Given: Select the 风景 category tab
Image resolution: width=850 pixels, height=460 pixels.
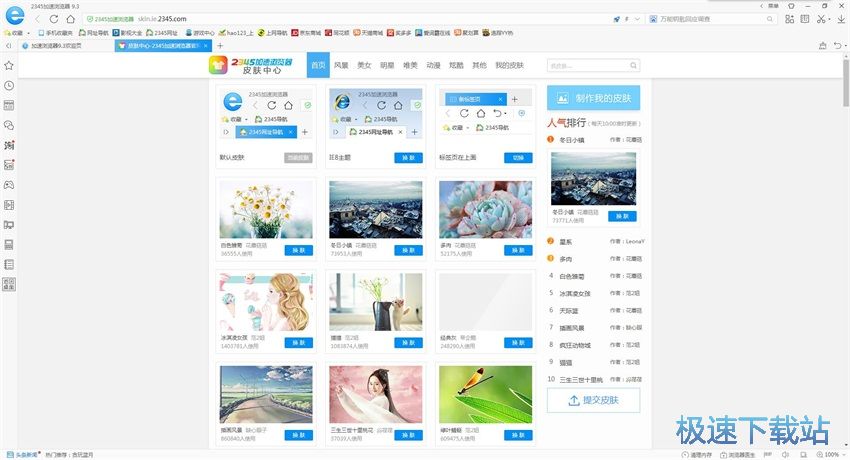Looking at the screenshot, I should (x=342, y=65).
